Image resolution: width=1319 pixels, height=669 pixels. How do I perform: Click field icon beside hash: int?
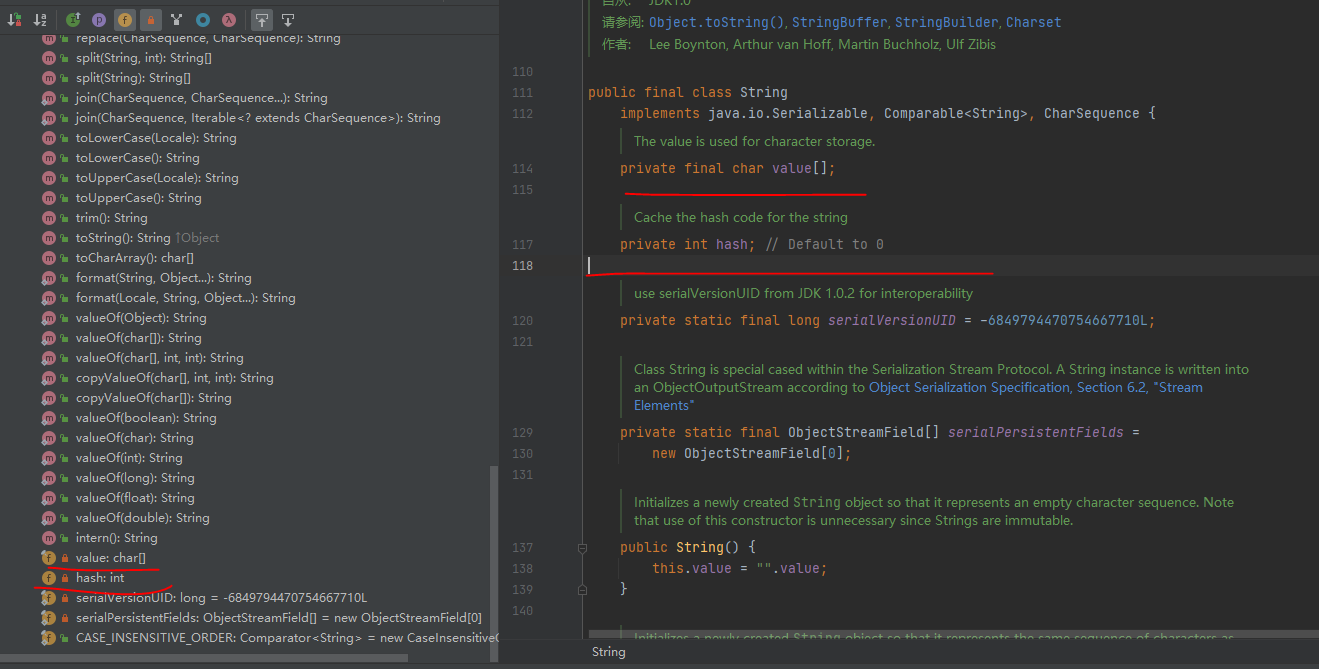point(48,578)
